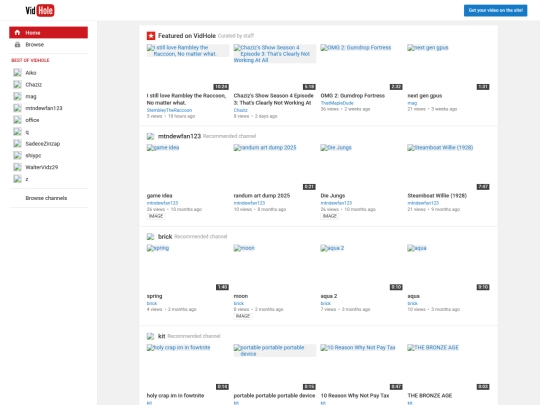This screenshot has width=540, height=405.
Task: Open the brick recommended channel heading
Action: [165, 237]
